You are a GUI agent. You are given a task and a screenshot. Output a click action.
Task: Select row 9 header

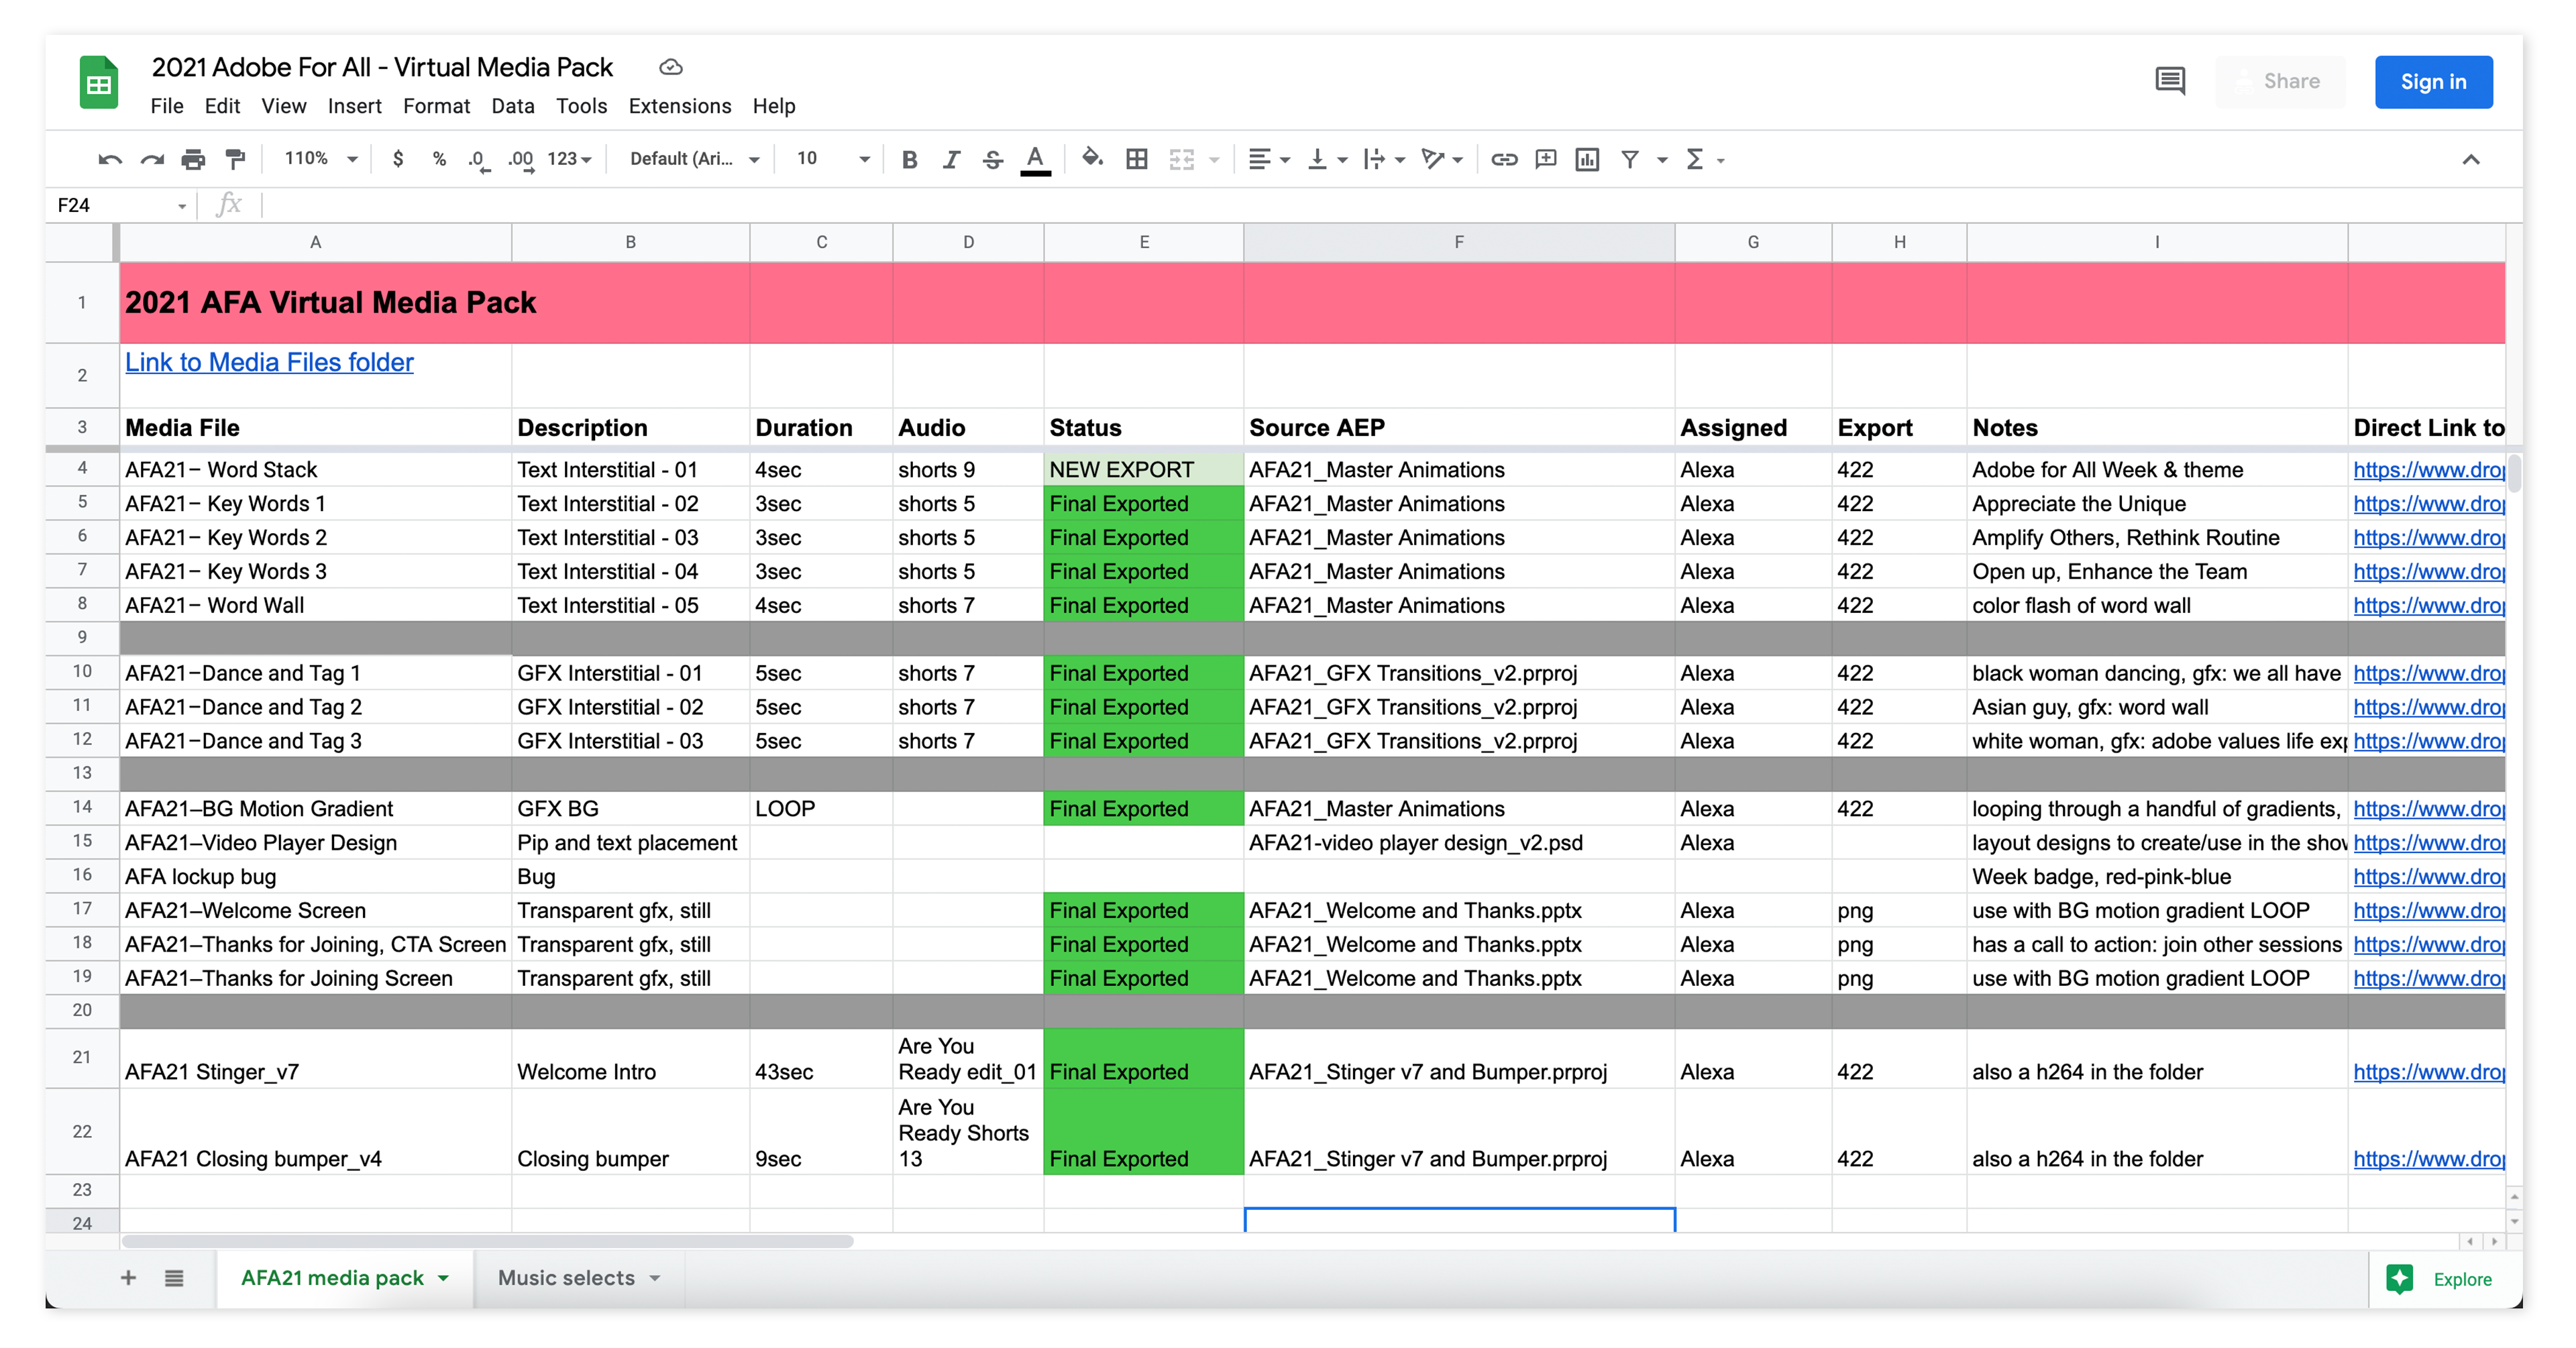pos(82,637)
